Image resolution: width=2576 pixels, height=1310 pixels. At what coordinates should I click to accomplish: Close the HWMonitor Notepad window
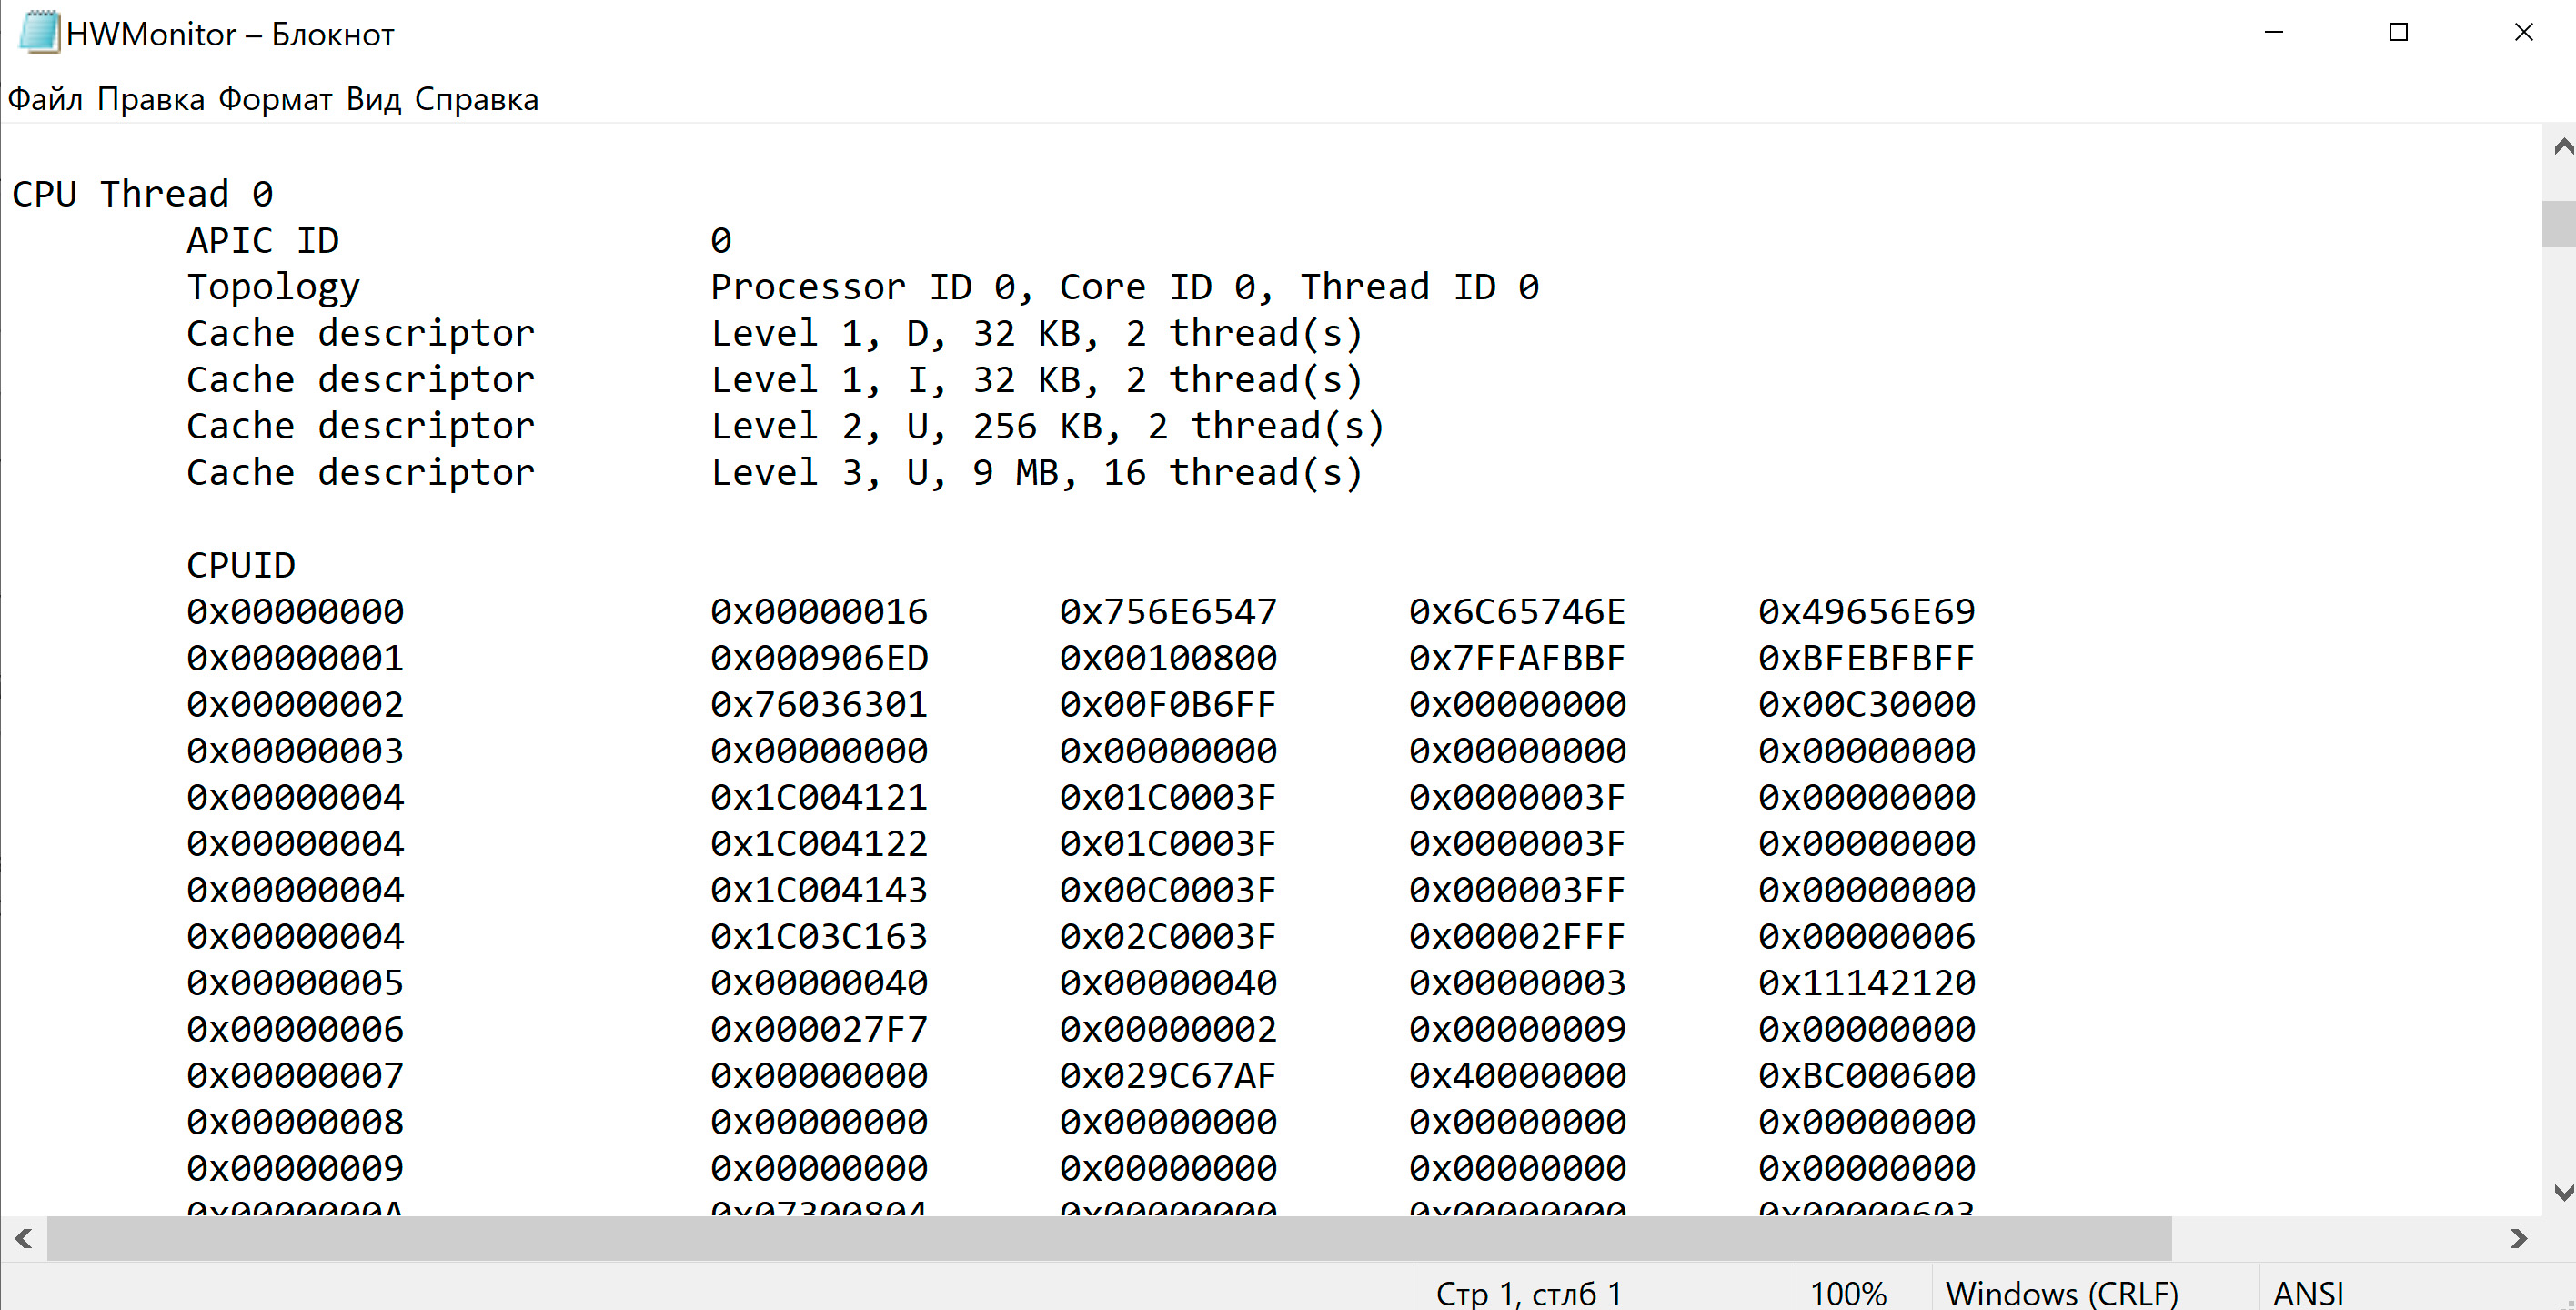tap(2523, 32)
